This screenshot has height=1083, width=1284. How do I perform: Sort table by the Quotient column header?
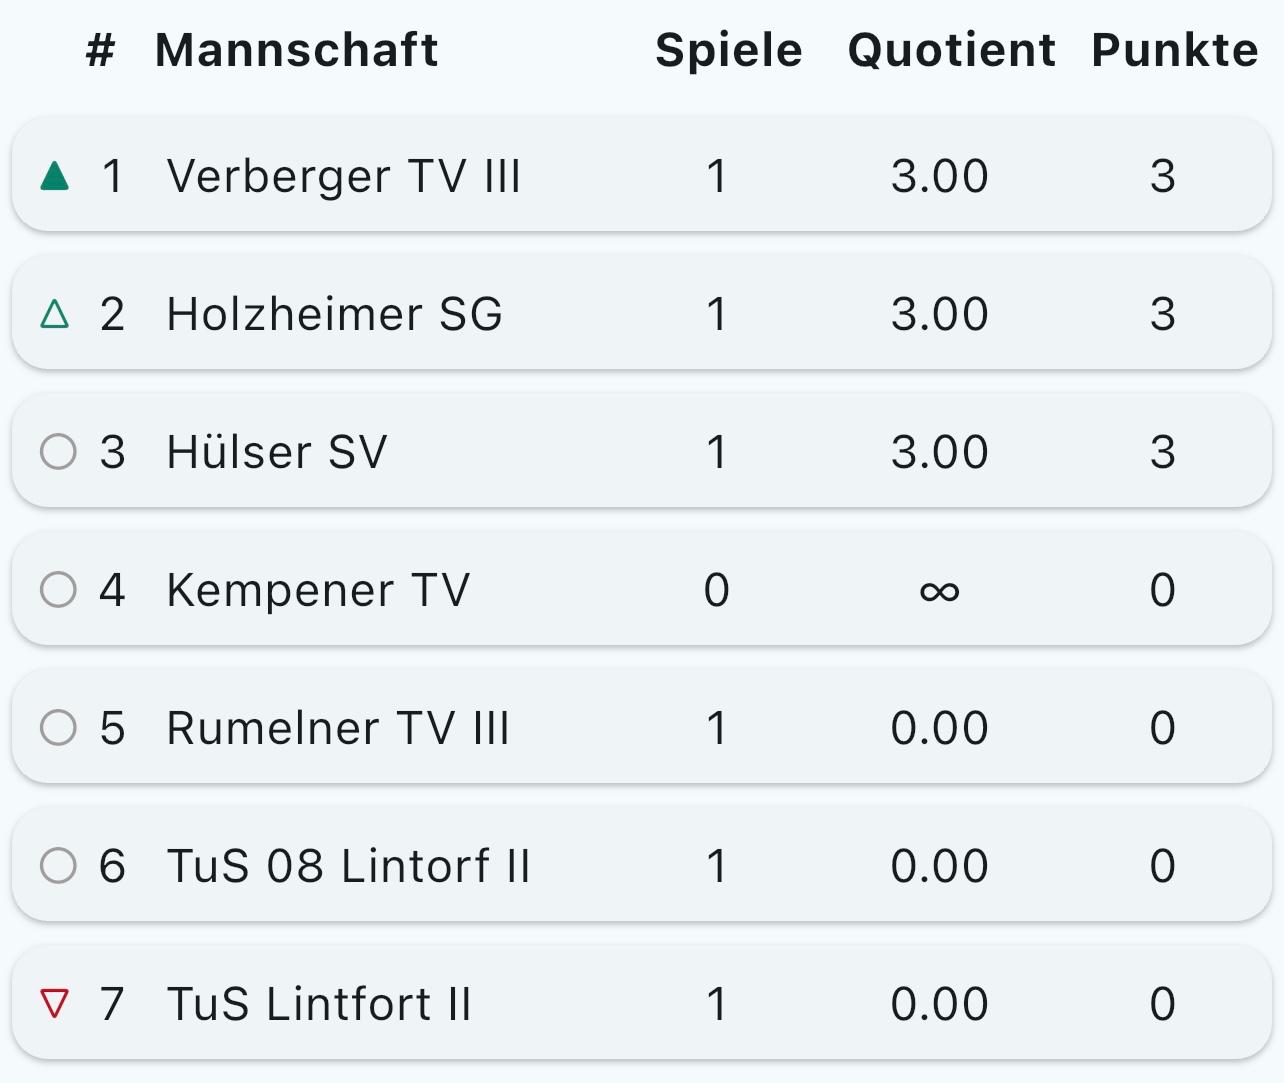coord(951,50)
